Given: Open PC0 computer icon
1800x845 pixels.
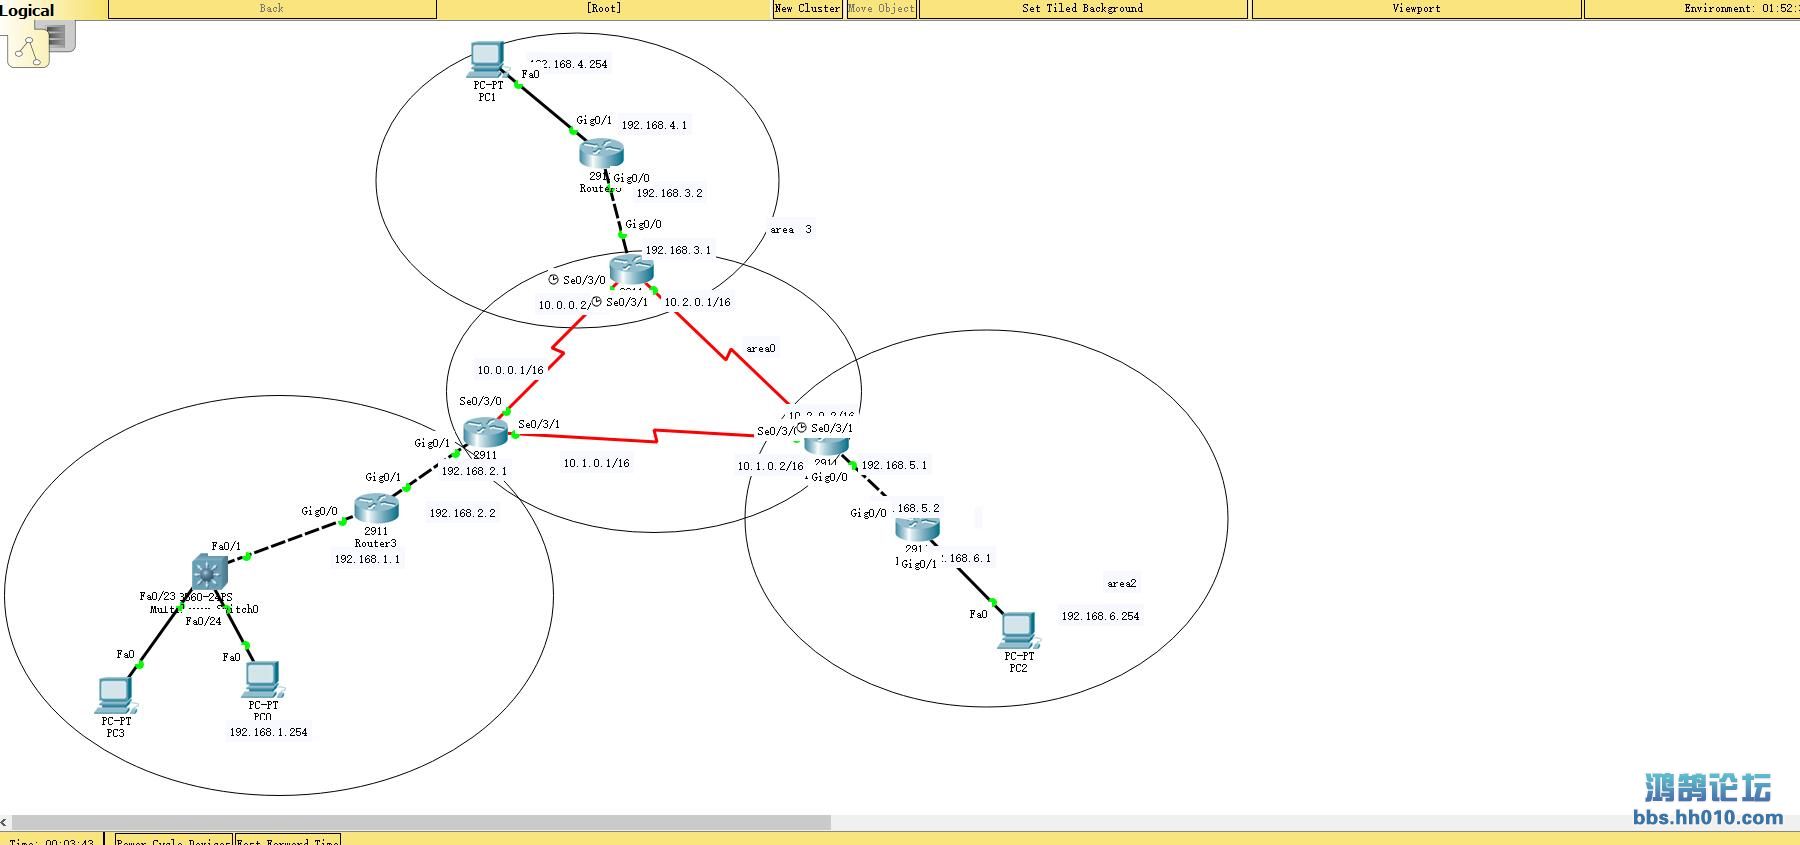Looking at the screenshot, I should pos(263,680).
